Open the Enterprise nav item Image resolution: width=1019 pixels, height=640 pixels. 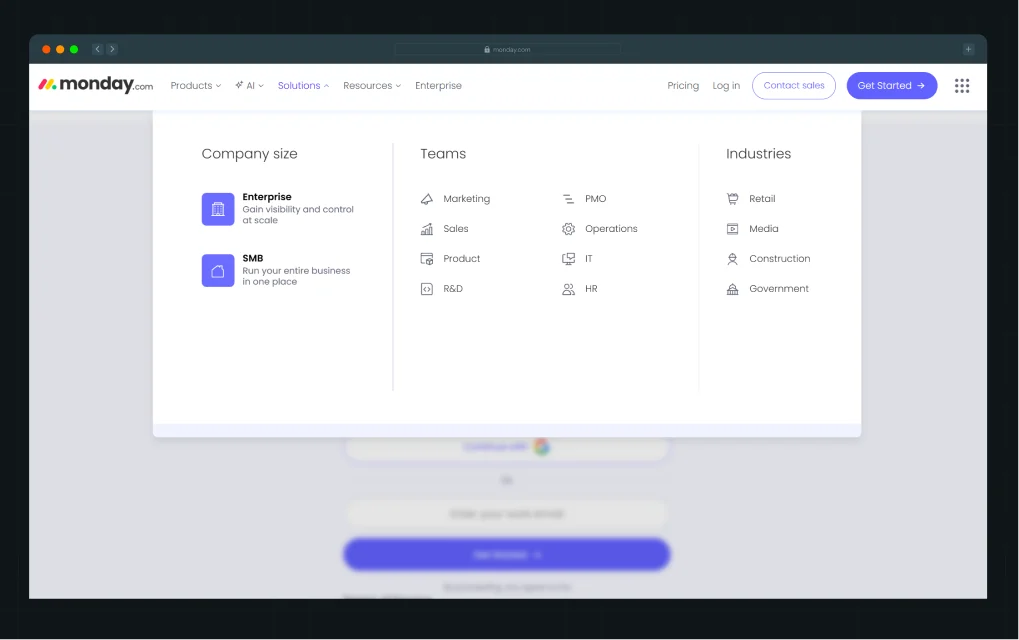pos(438,86)
